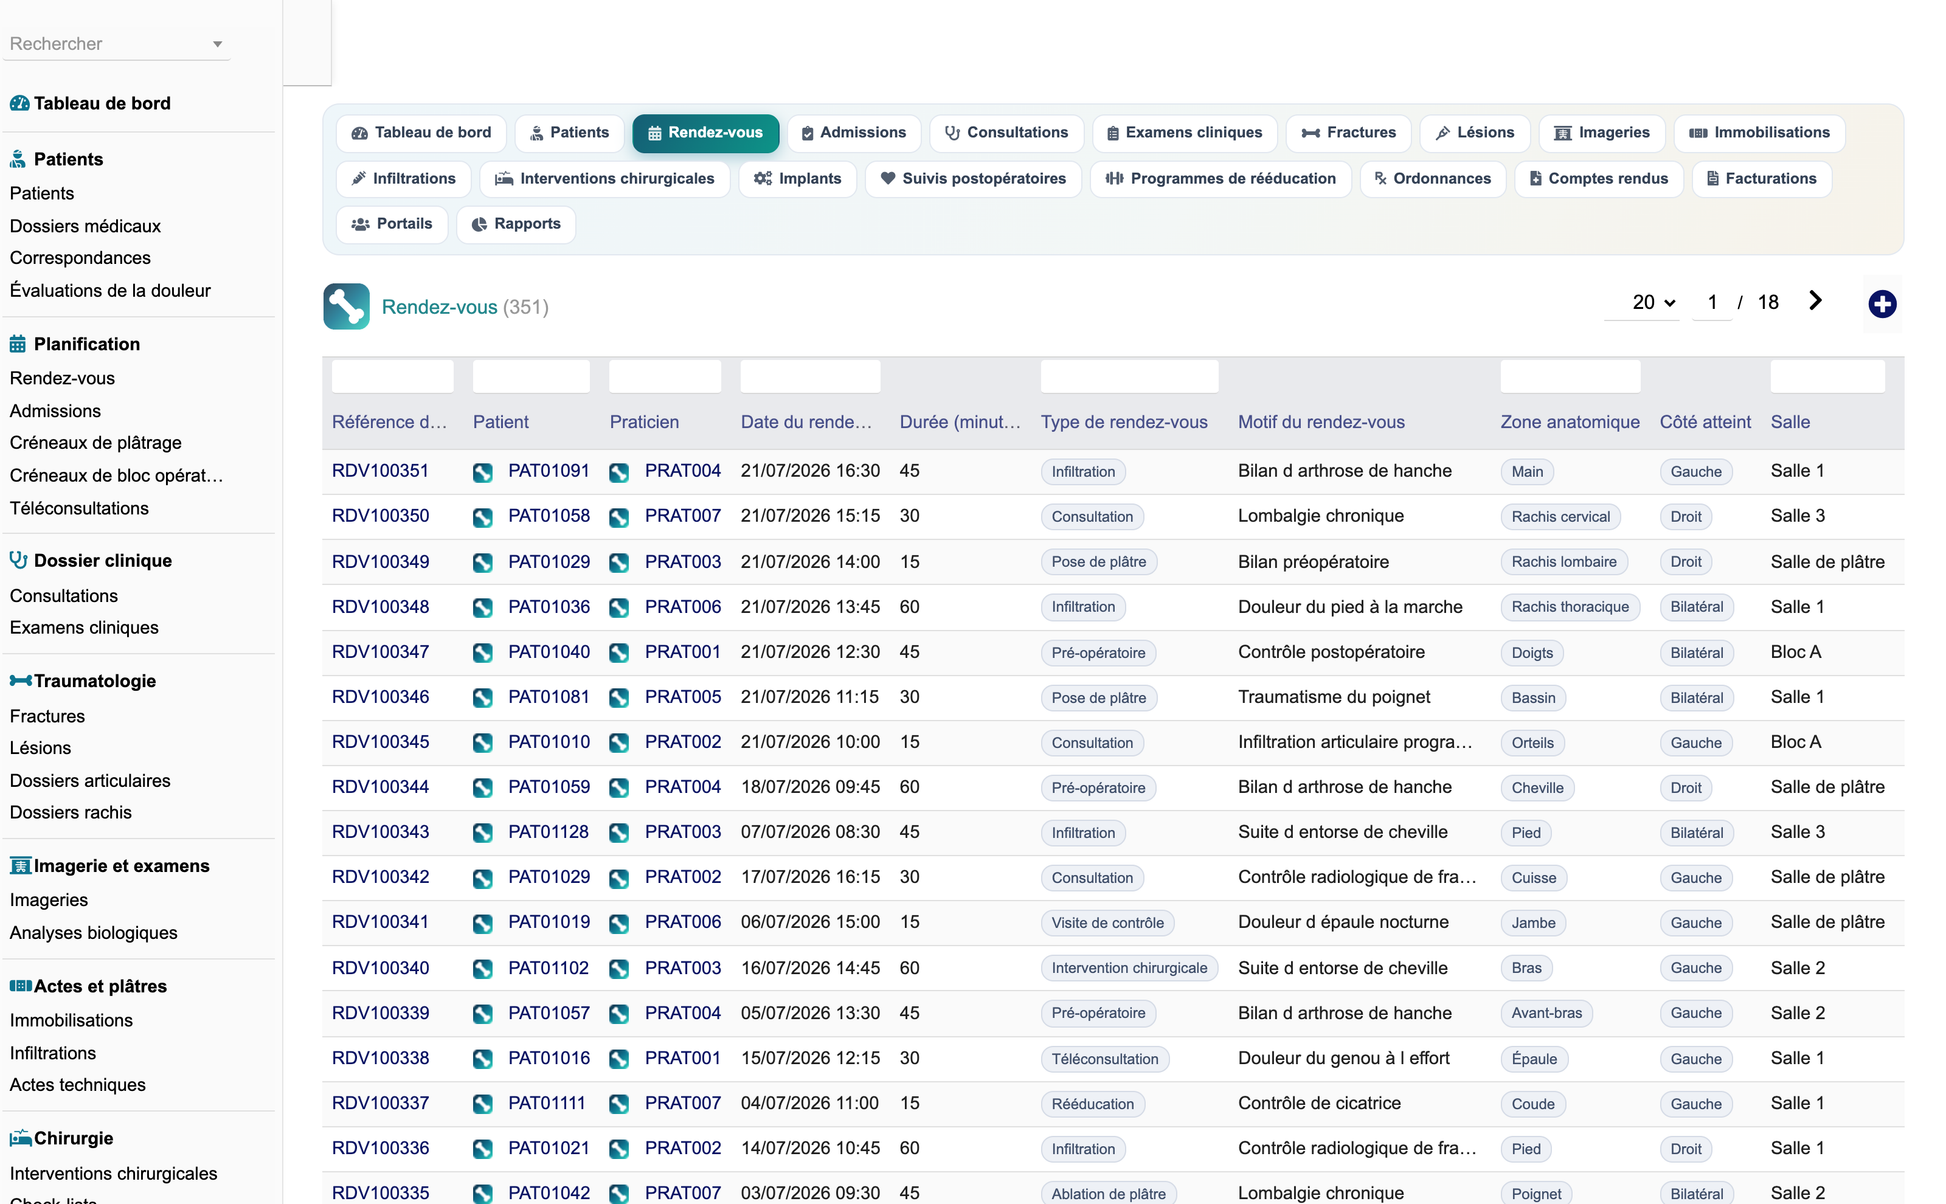
Task: Open the Tableau de bord tab
Action: (x=421, y=133)
